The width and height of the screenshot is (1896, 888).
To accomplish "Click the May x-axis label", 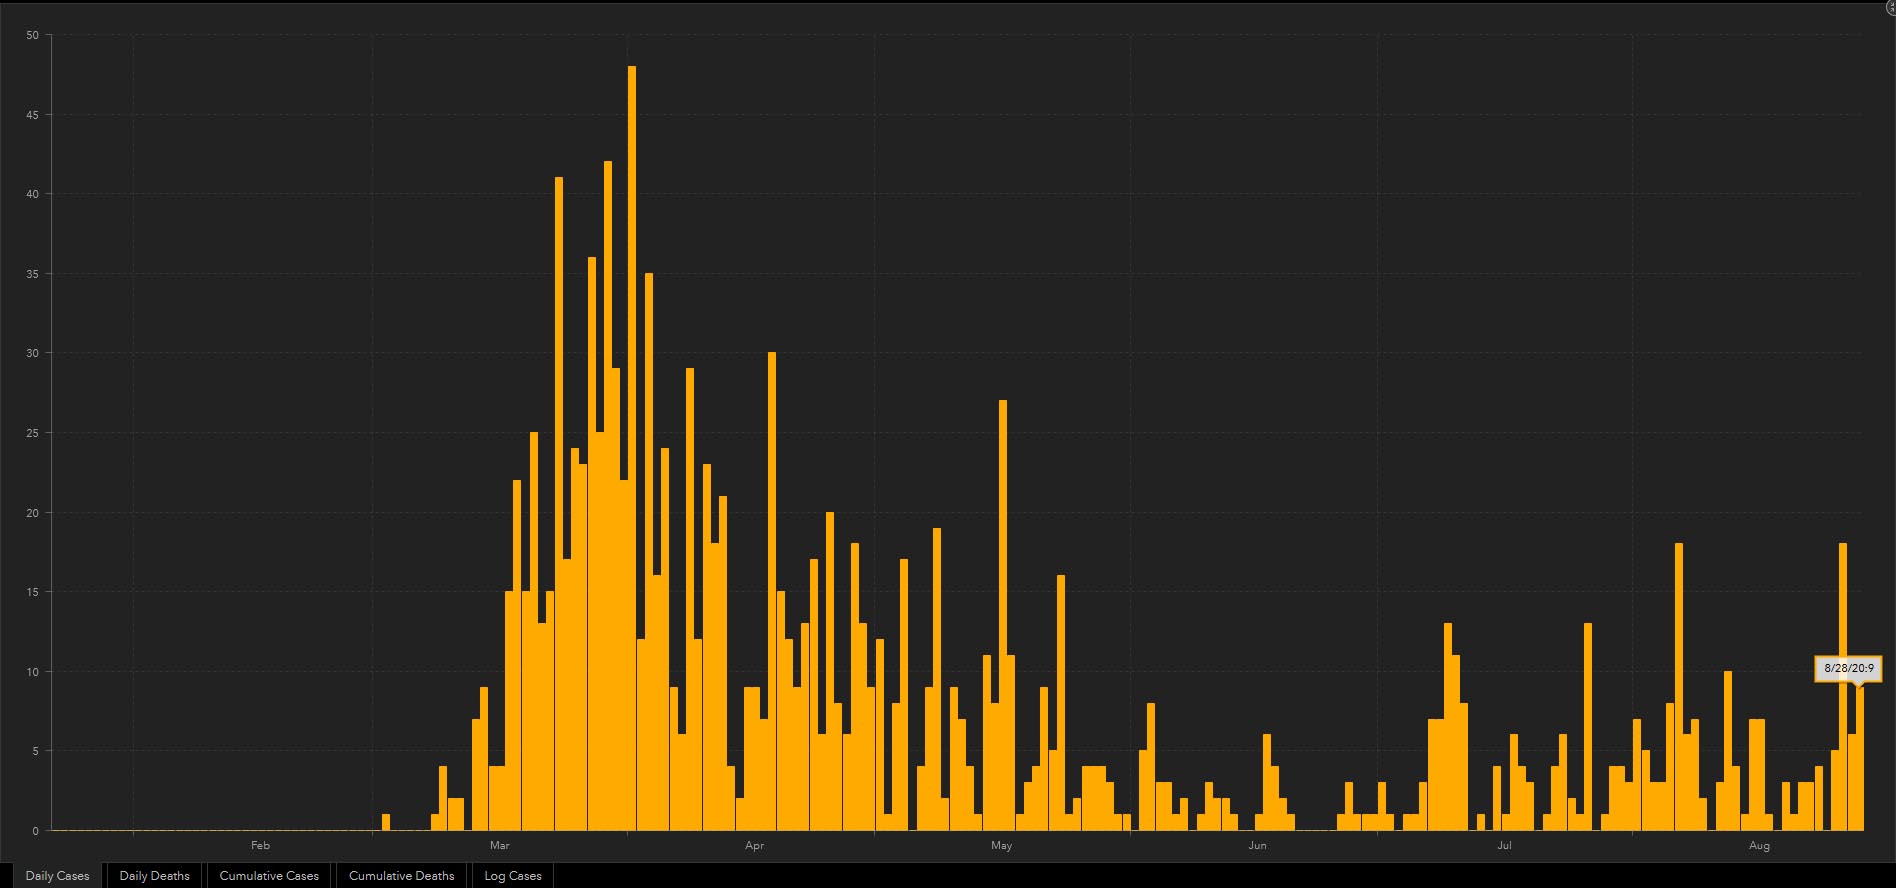I will pyautogui.click(x=1001, y=845).
